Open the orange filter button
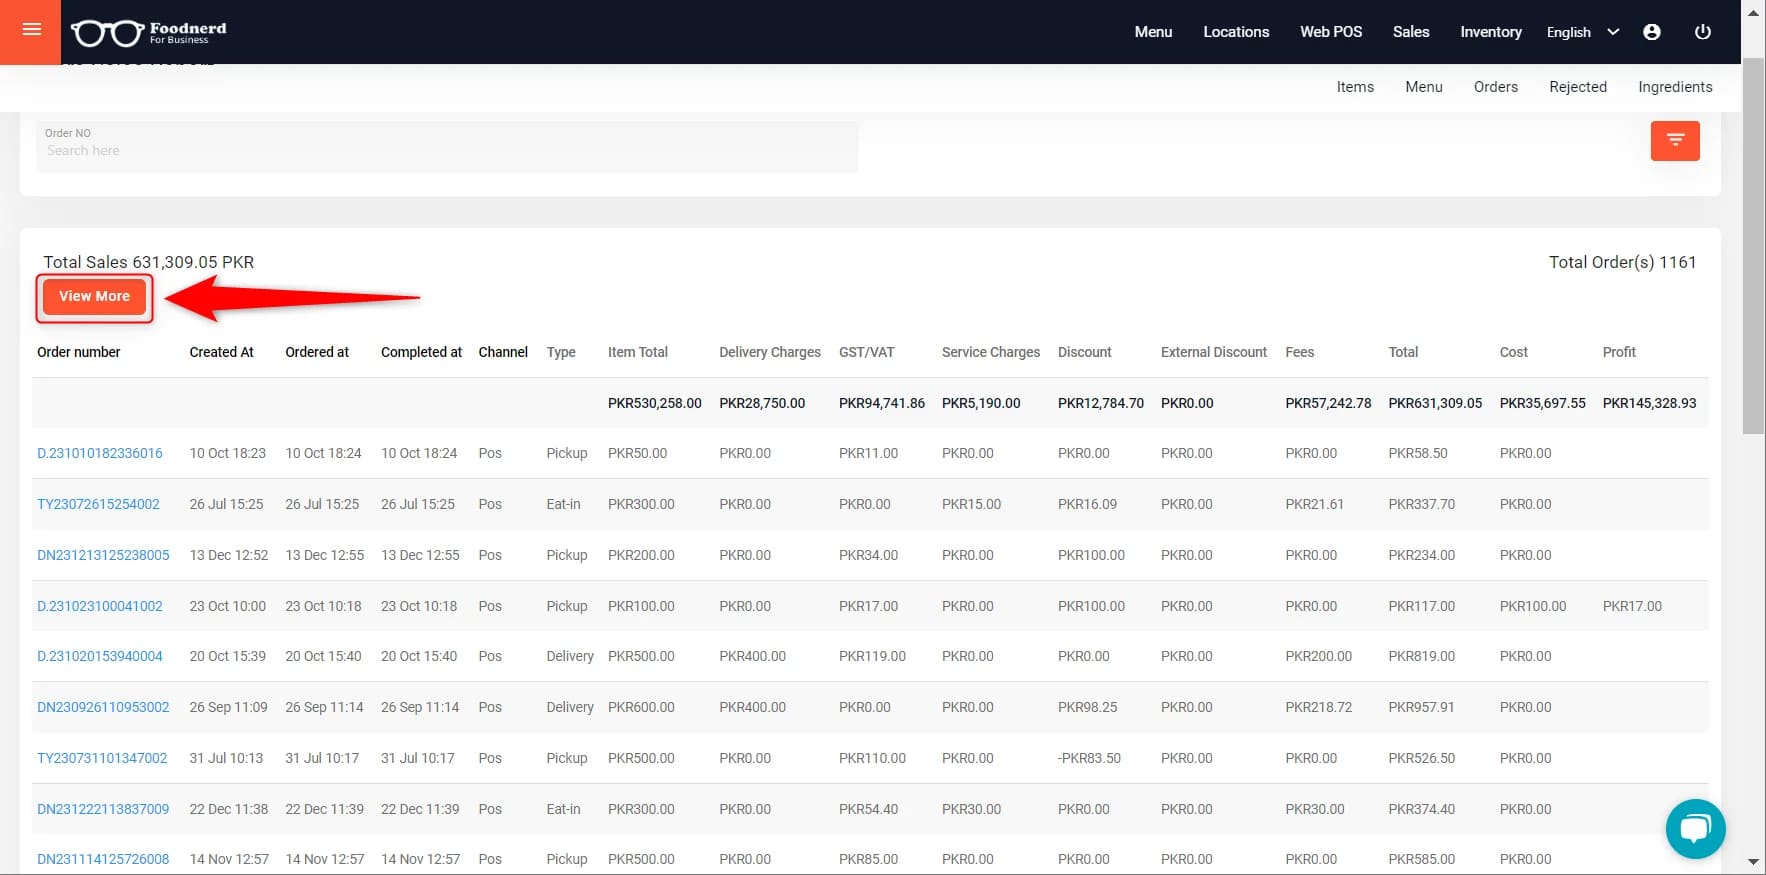This screenshot has width=1766, height=875. tap(1675, 140)
